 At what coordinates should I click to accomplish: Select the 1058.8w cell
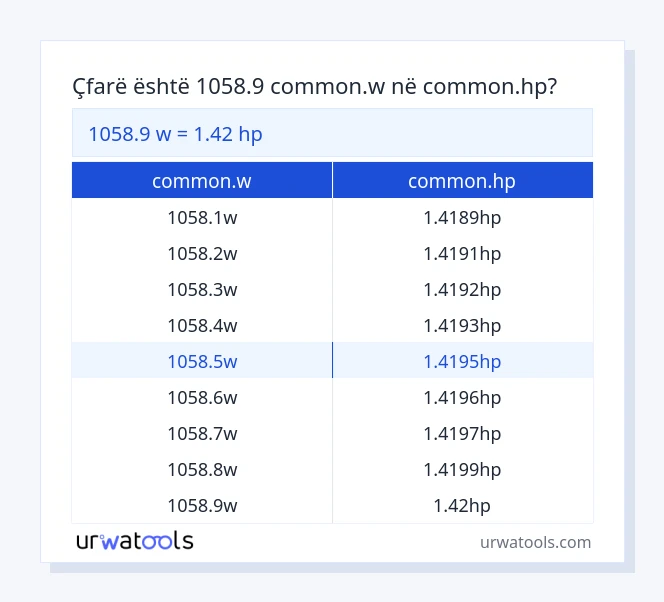coord(202,469)
